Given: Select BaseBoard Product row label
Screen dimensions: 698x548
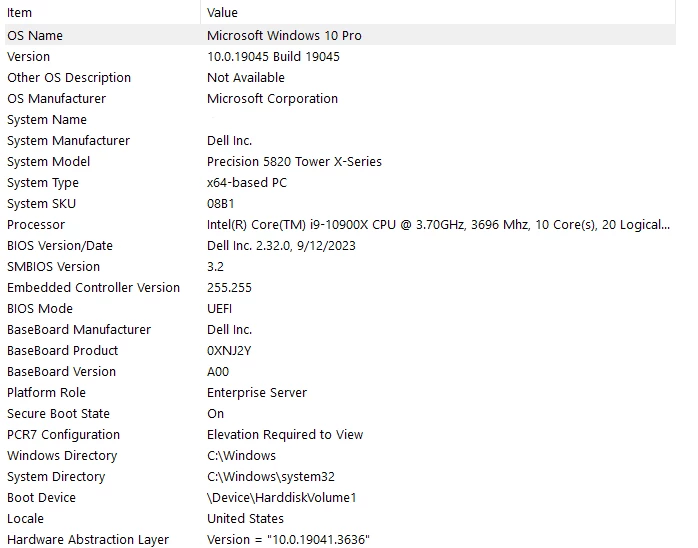Looking at the screenshot, I should point(63,350).
